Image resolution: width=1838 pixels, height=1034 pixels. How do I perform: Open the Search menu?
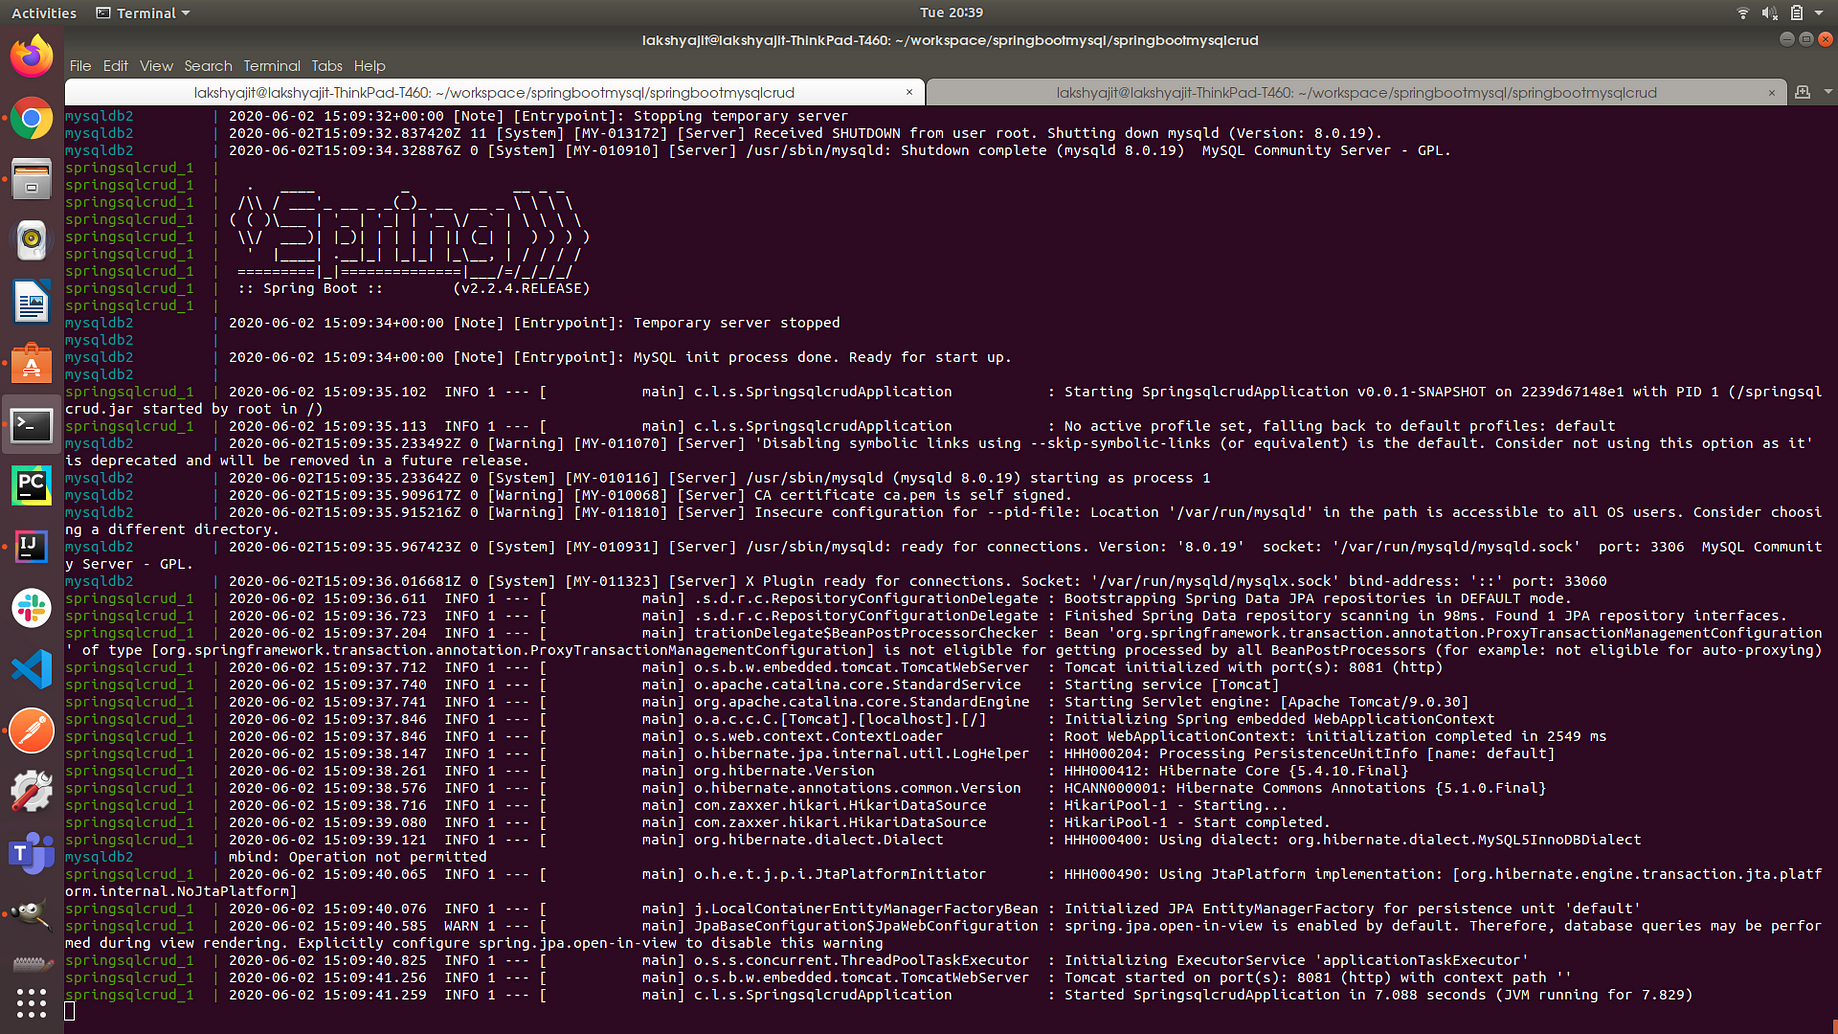(x=208, y=66)
